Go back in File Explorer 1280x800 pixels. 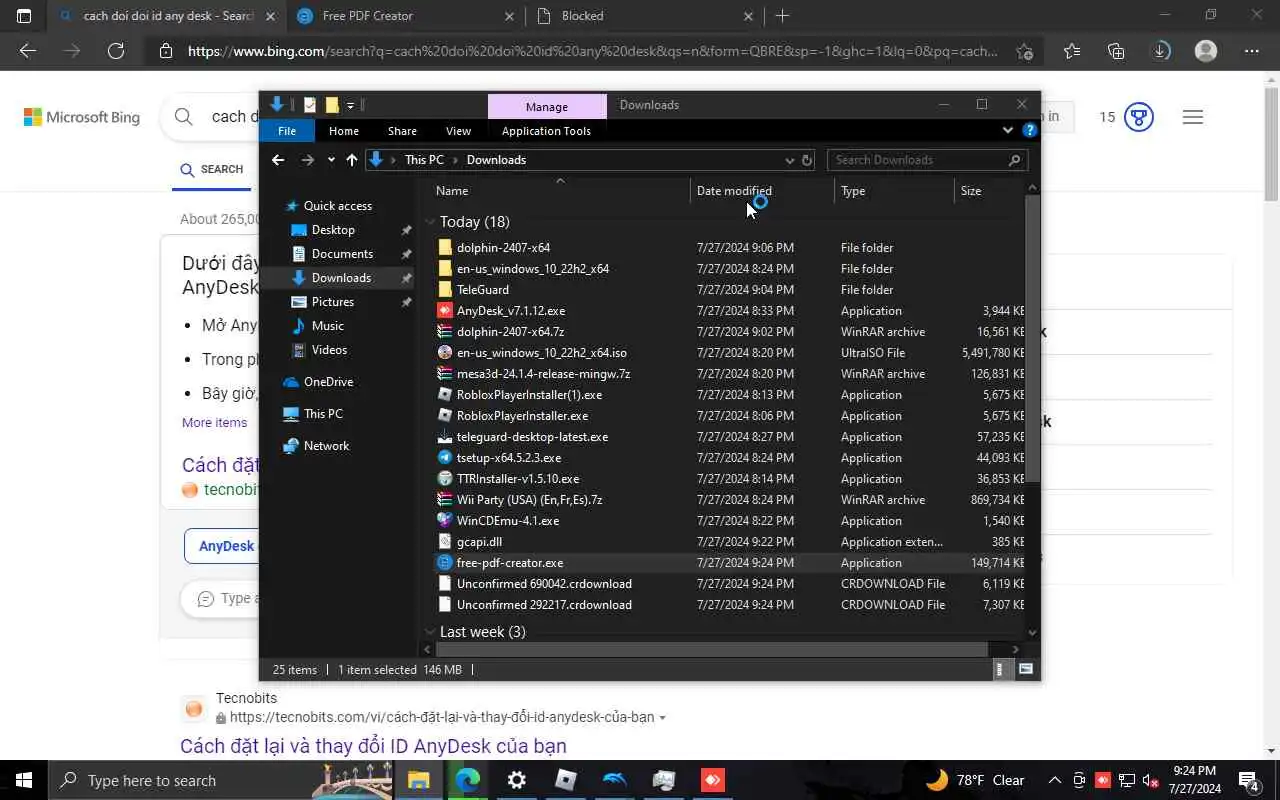(x=278, y=160)
